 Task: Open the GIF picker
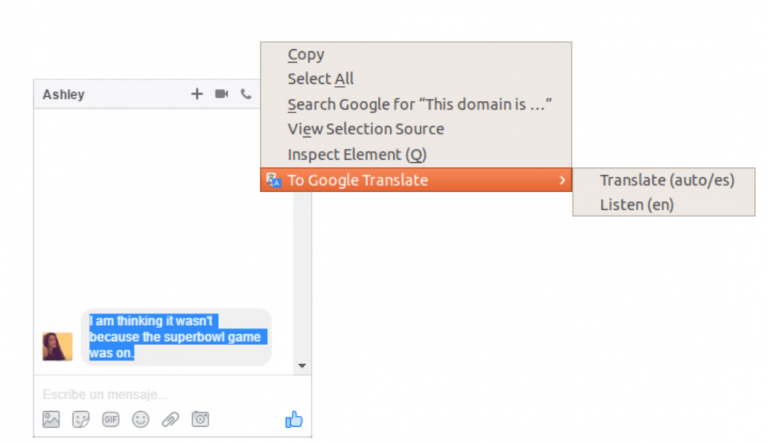pos(111,420)
